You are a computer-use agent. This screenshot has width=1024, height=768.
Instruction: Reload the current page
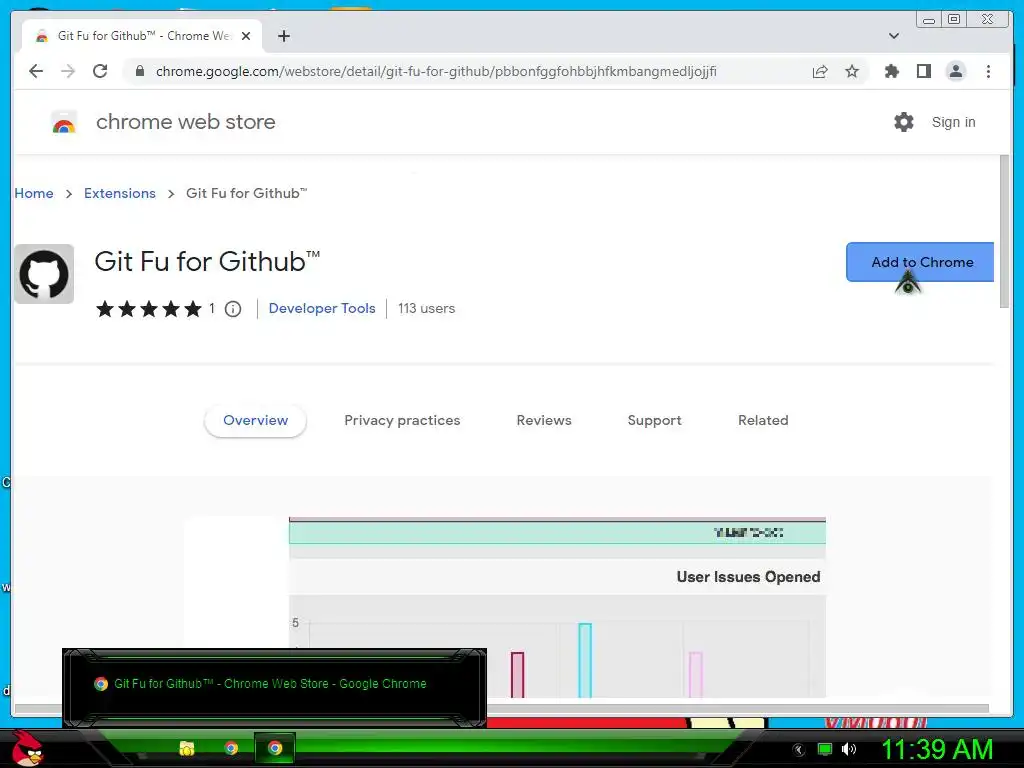100,71
